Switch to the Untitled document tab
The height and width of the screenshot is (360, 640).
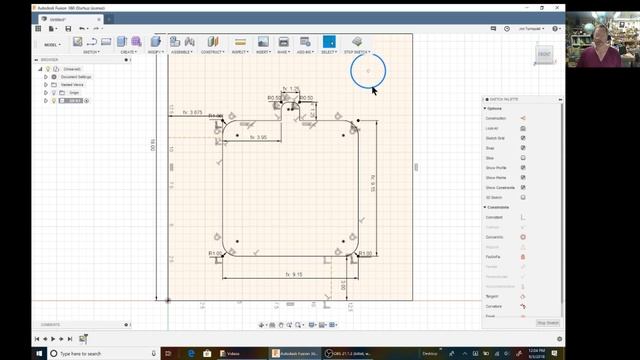pyautogui.click(x=71, y=19)
